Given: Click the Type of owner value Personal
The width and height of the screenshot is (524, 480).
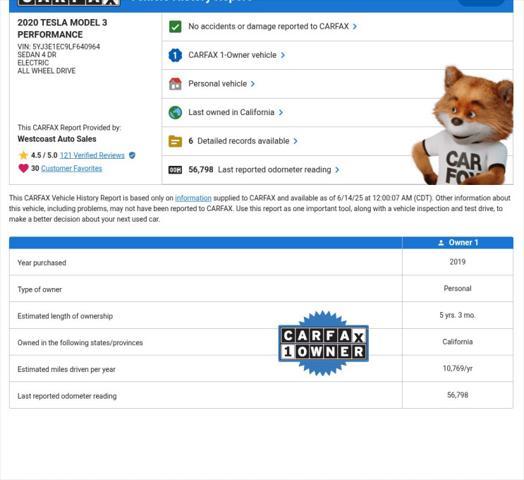Looking at the screenshot, I should tap(457, 288).
